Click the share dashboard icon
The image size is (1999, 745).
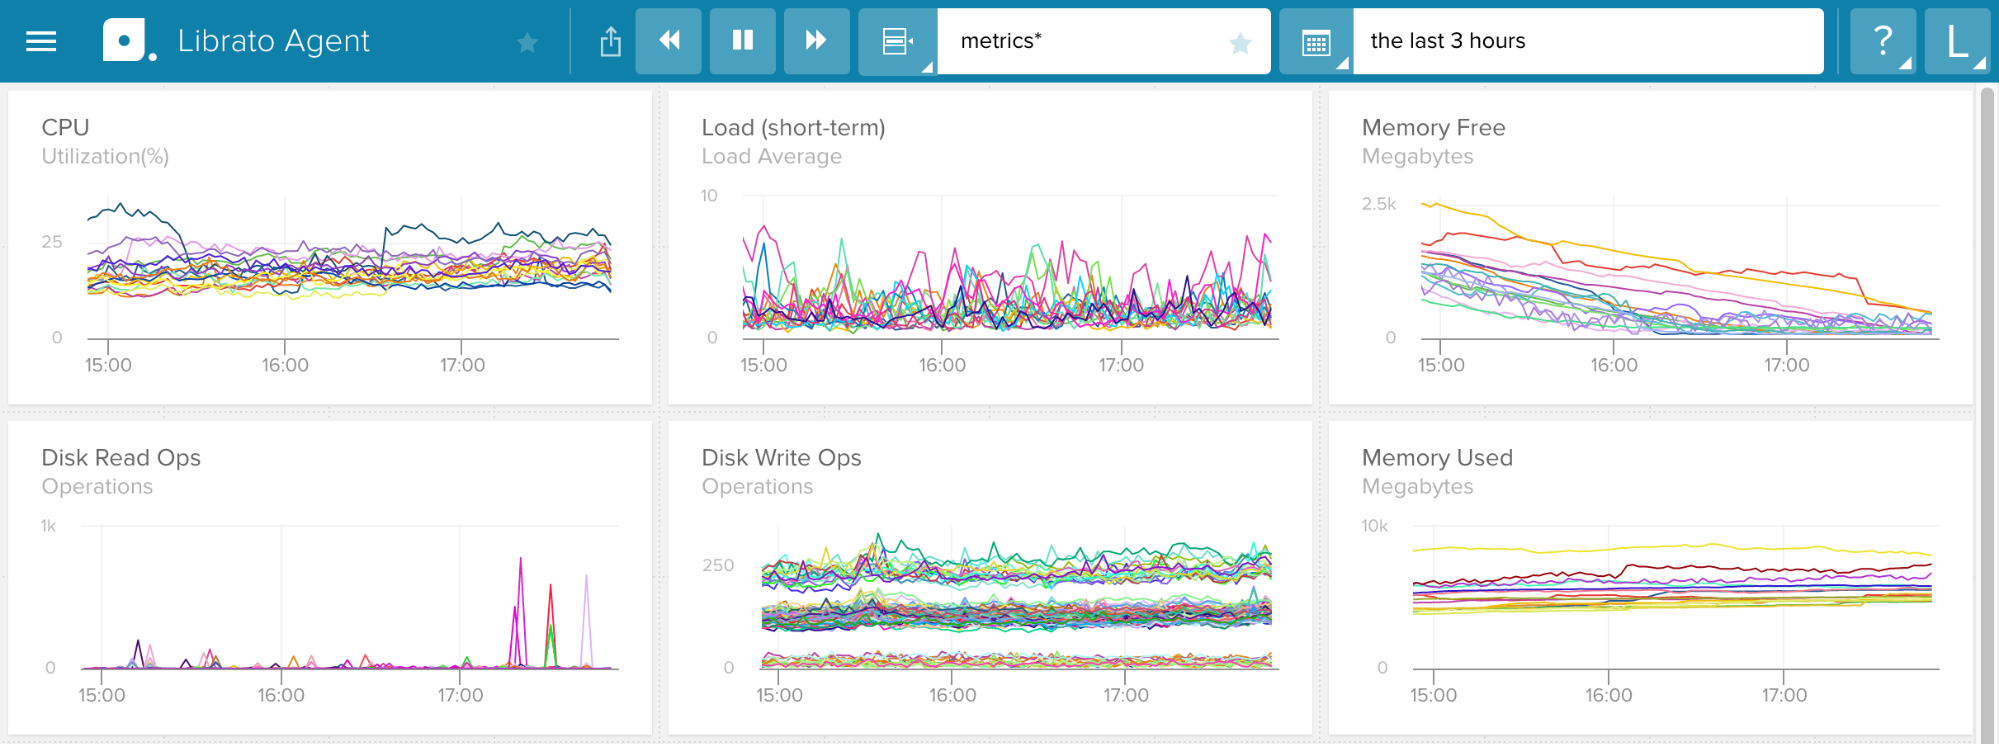coord(610,41)
